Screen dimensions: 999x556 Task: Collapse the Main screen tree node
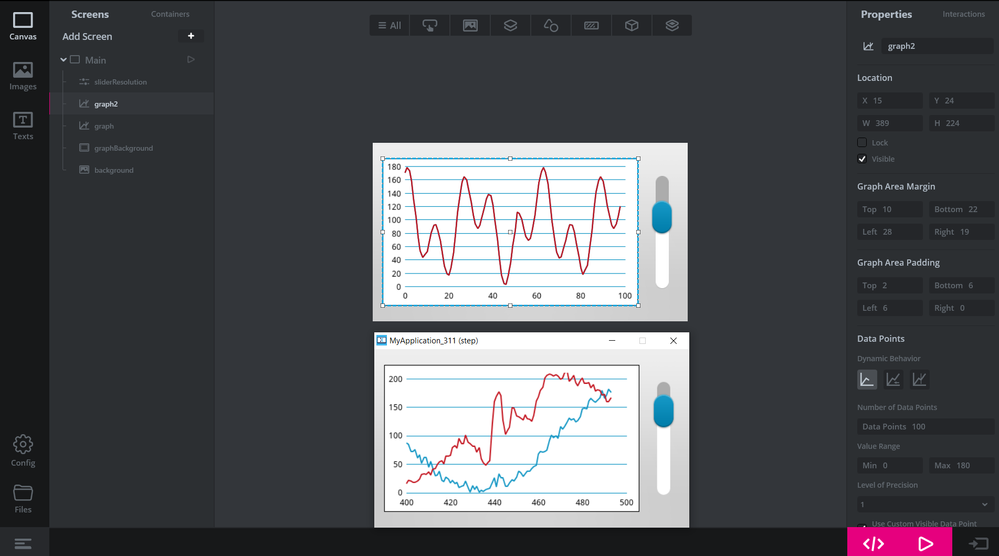coord(64,60)
